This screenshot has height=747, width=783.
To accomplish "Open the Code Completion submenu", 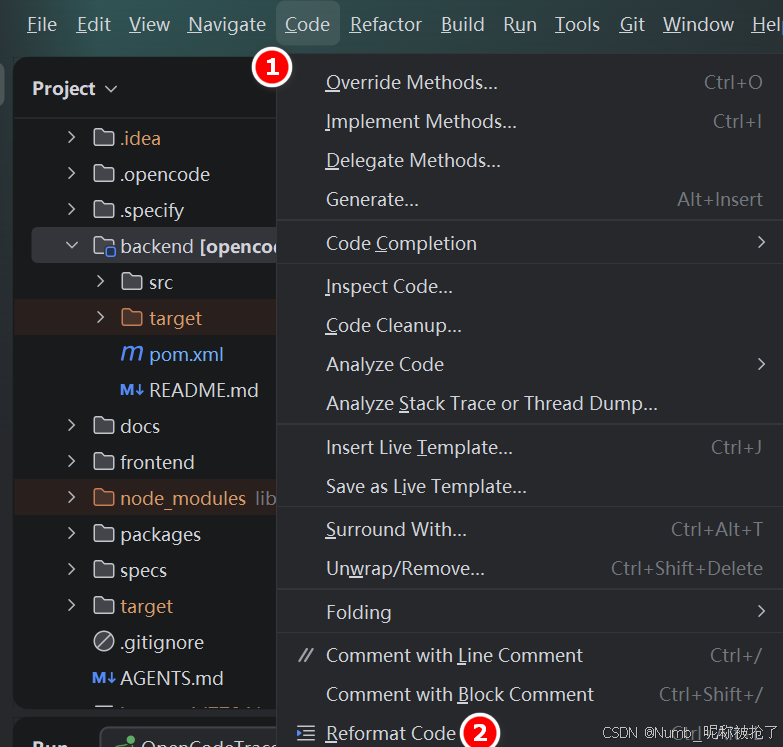I will (x=530, y=243).
